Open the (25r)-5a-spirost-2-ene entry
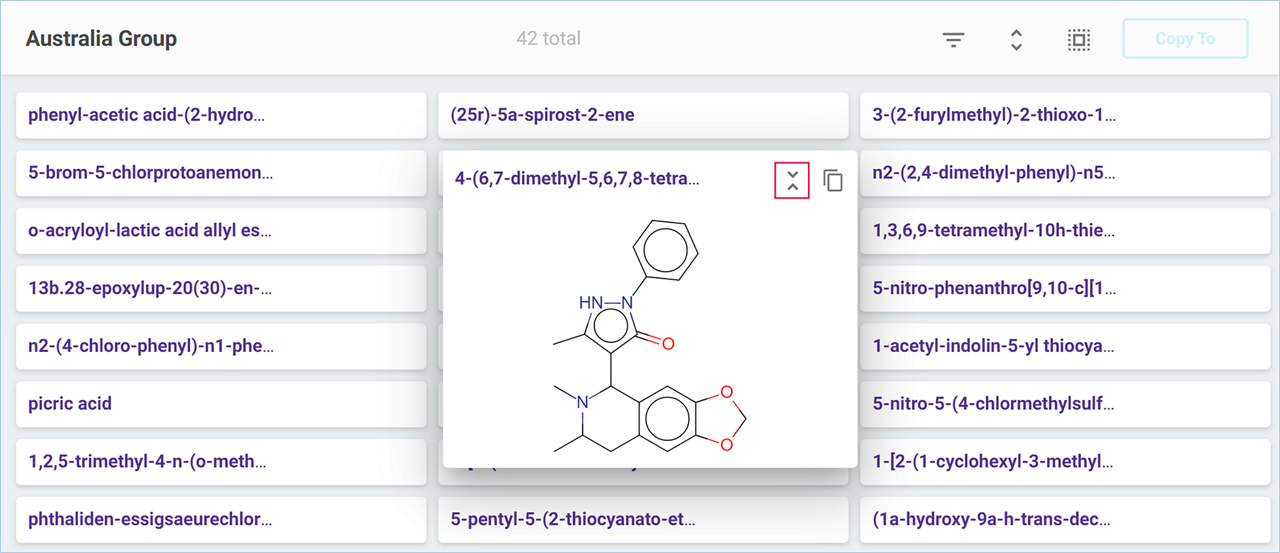 pyautogui.click(x=642, y=115)
